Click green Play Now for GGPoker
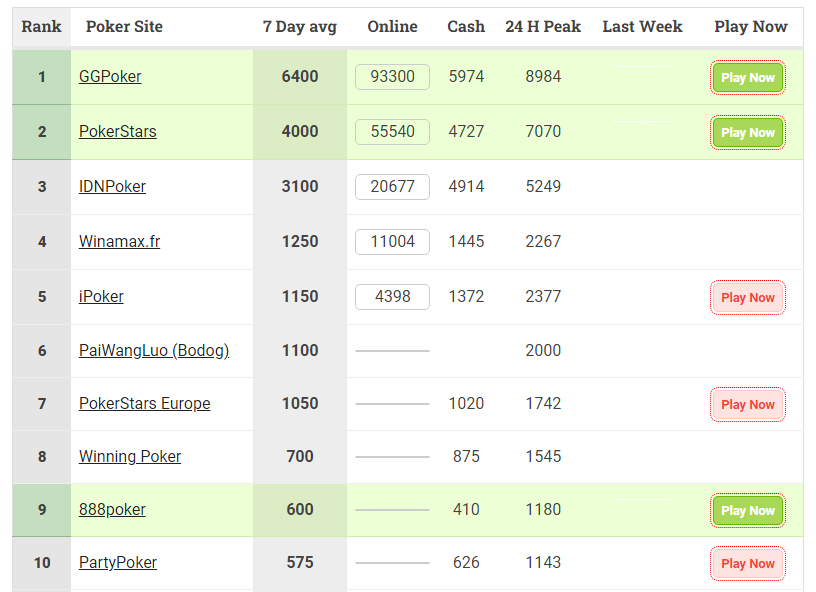 point(747,78)
